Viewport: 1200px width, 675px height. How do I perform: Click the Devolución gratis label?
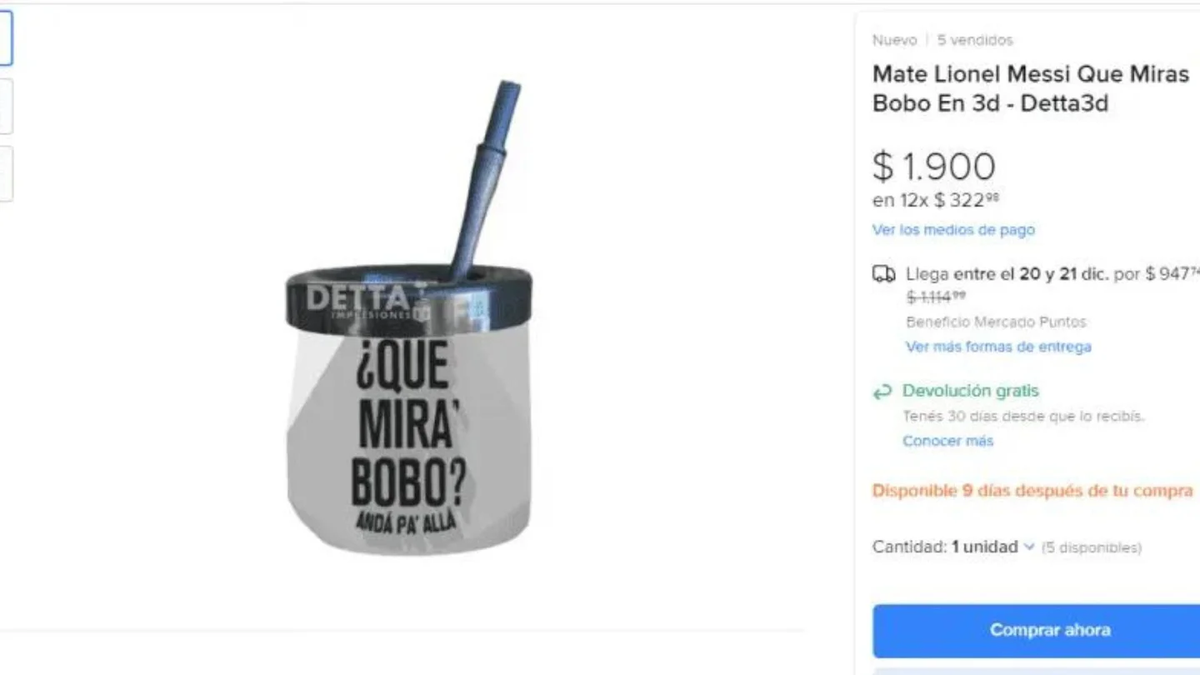(970, 391)
